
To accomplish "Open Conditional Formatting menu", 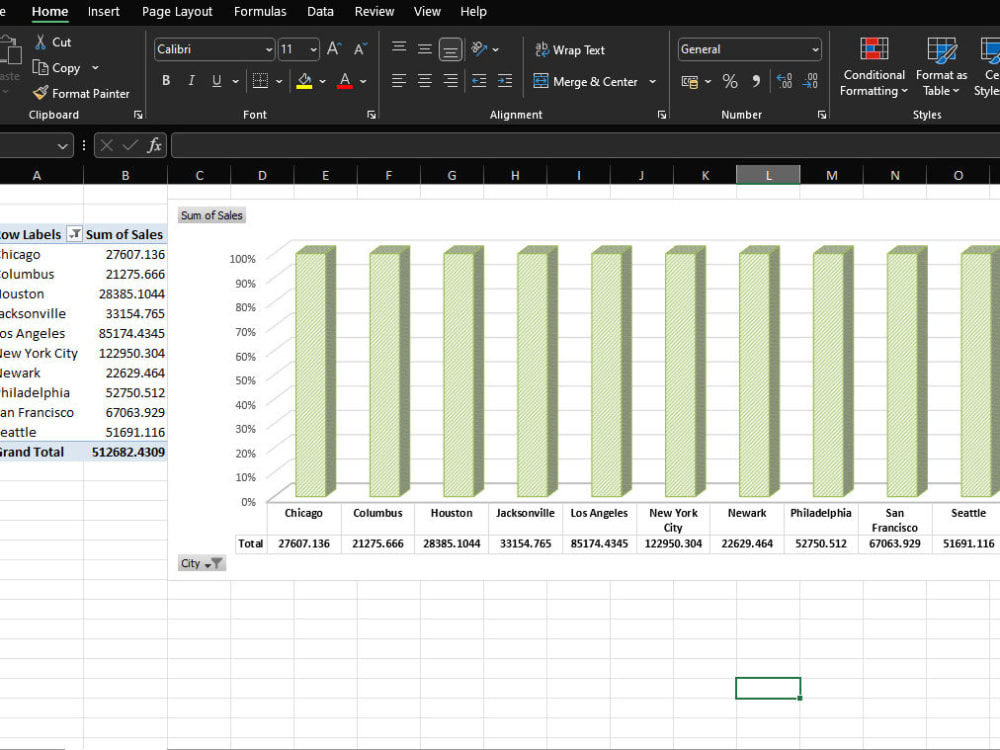I will click(x=874, y=66).
